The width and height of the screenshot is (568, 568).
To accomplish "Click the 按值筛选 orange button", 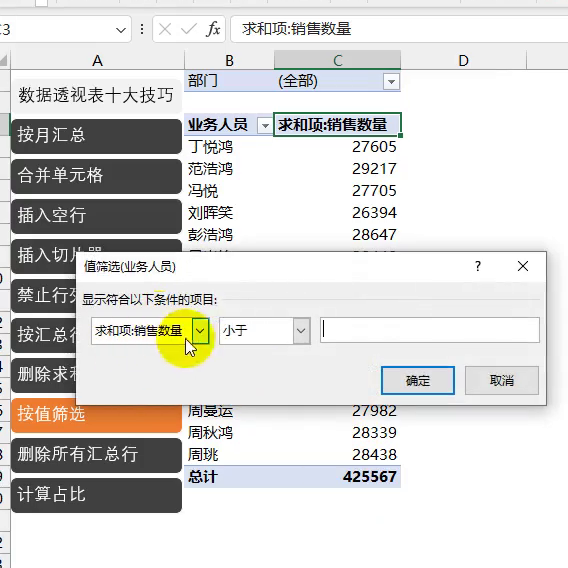I will tap(96, 415).
